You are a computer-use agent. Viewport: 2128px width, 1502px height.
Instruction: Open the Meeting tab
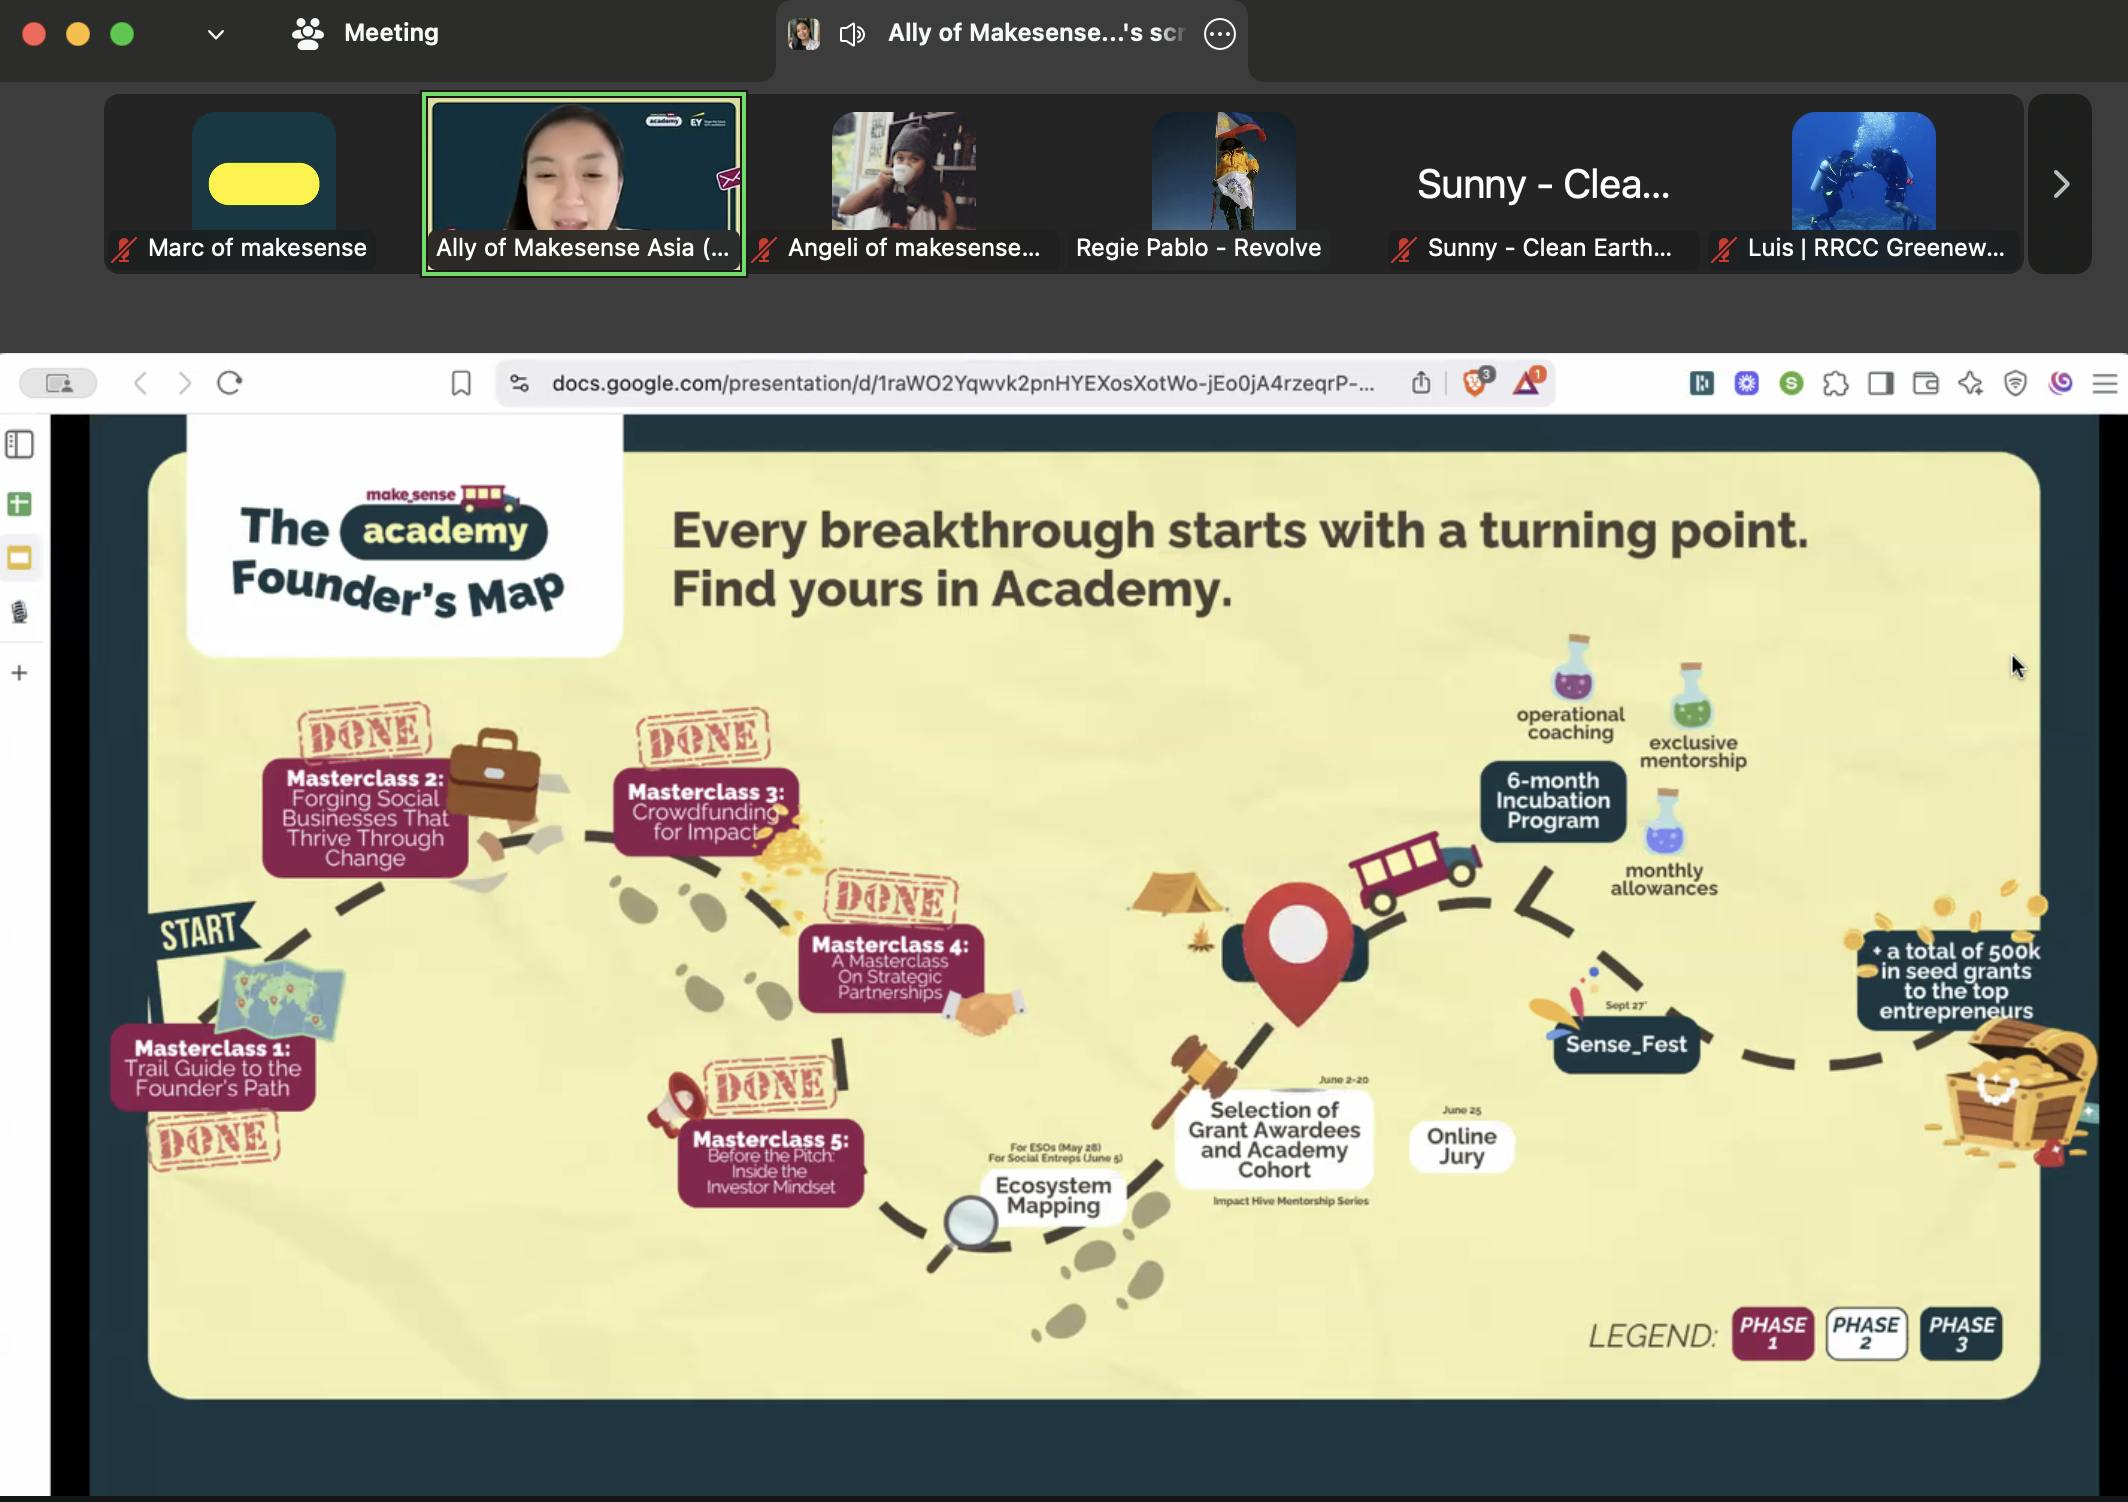pos(366,33)
